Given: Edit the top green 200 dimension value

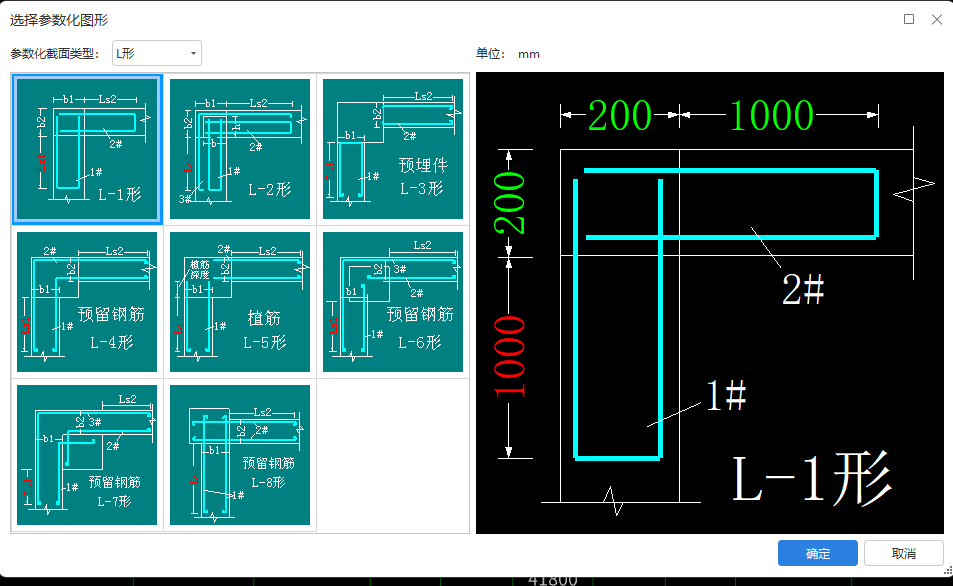Looking at the screenshot, I should 619,115.
